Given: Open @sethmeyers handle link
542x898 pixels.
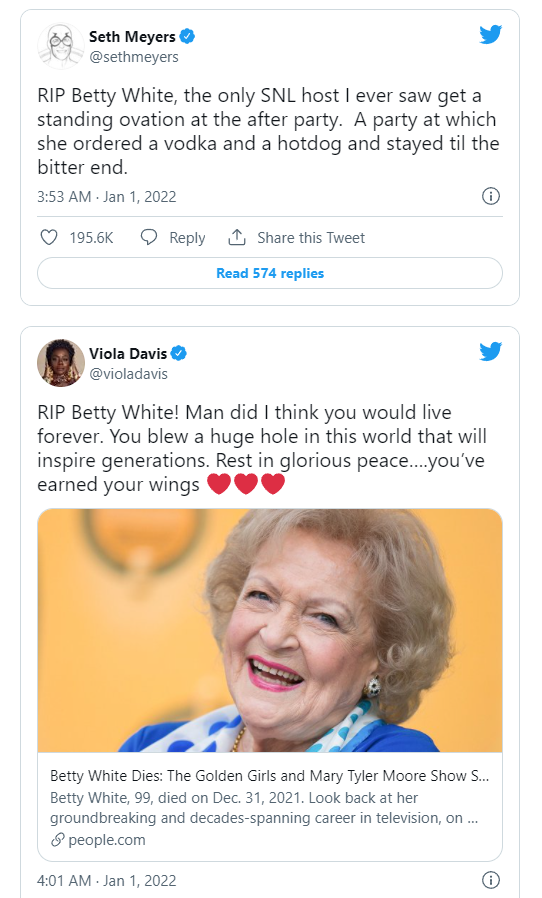Looking at the screenshot, I should coord(133,57).
